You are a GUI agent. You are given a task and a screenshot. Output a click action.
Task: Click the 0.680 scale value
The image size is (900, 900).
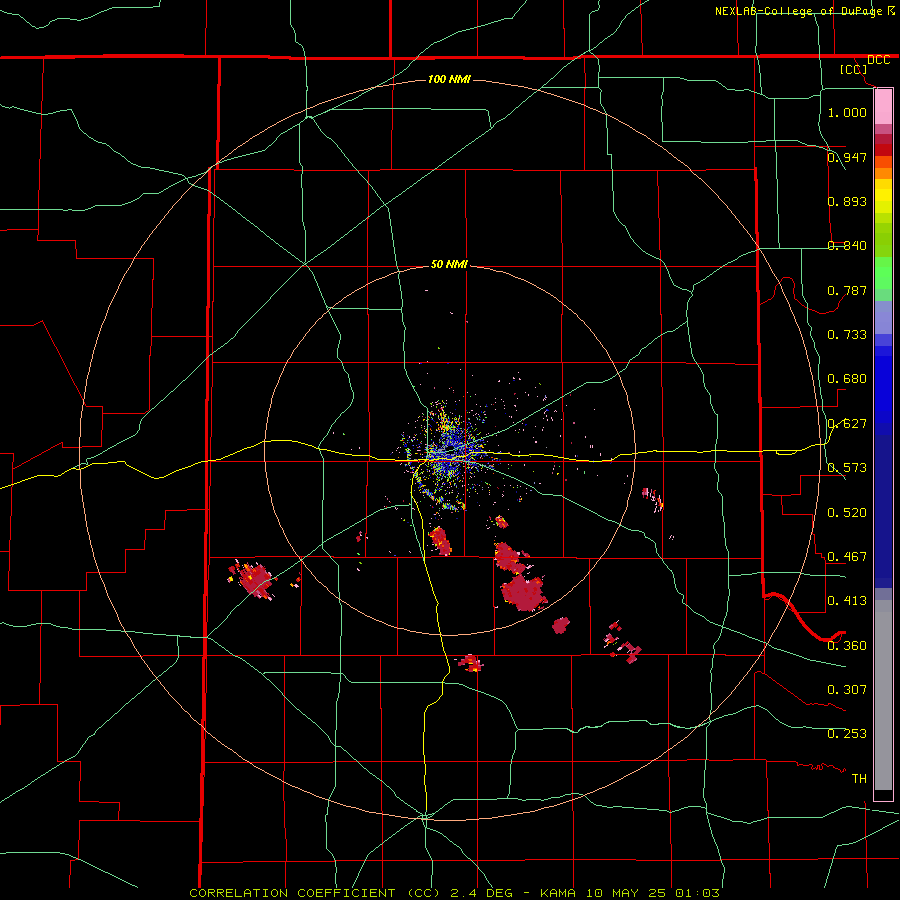[847, 379]
